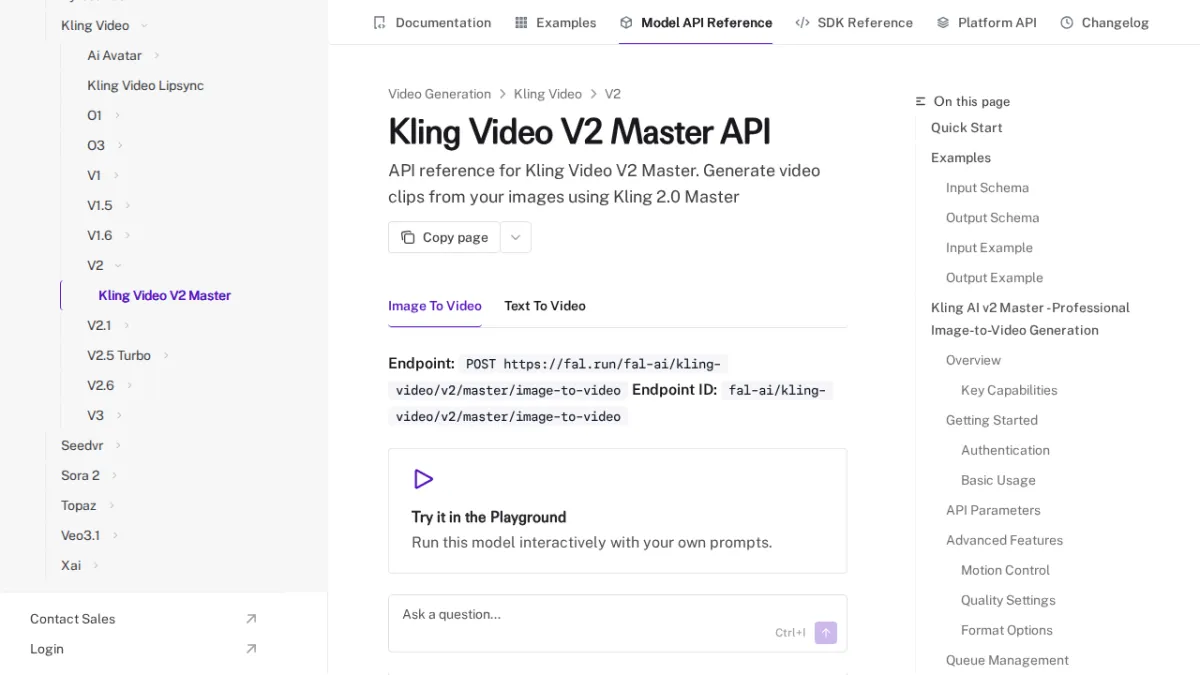1200x675 pixels.
Task: Open the Login link
Action: (47, 649)
